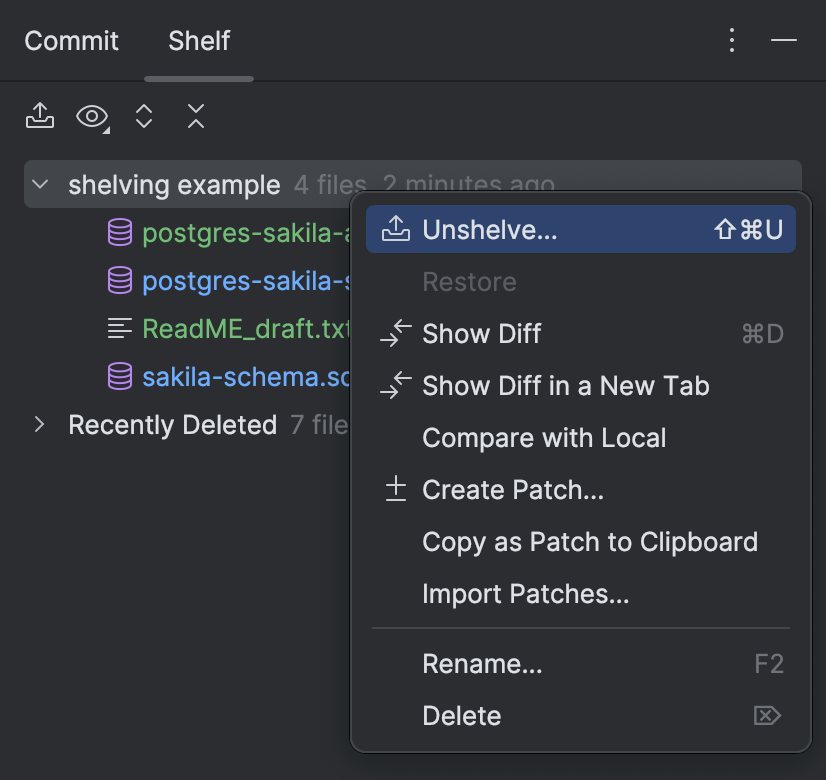The width and height of the screenshot is (826, 780).
Task: Click the Unshelve icon in context menu
Action: (x=396, y=229)
